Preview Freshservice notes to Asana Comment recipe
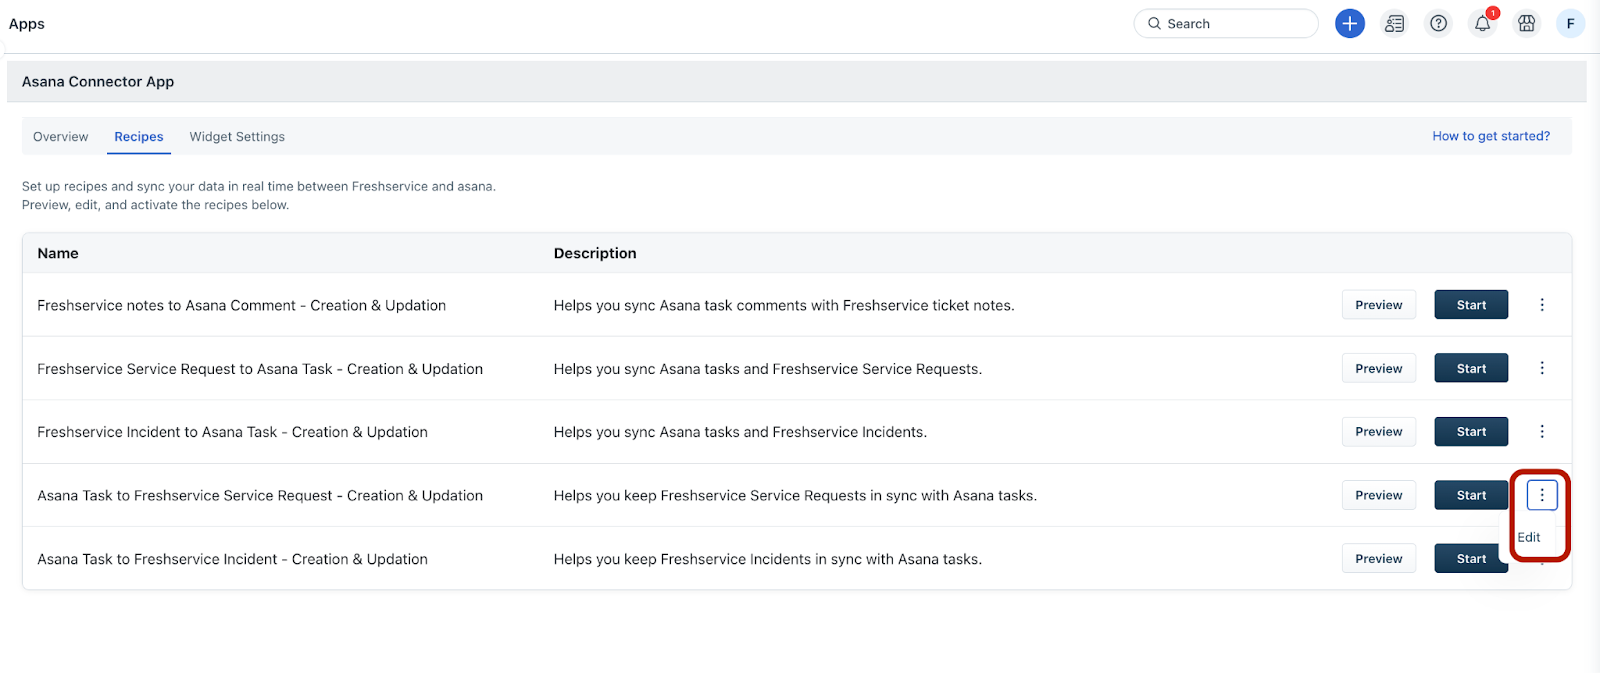The height and width of the screenshot is (673, 1600). pos(1378,305)
